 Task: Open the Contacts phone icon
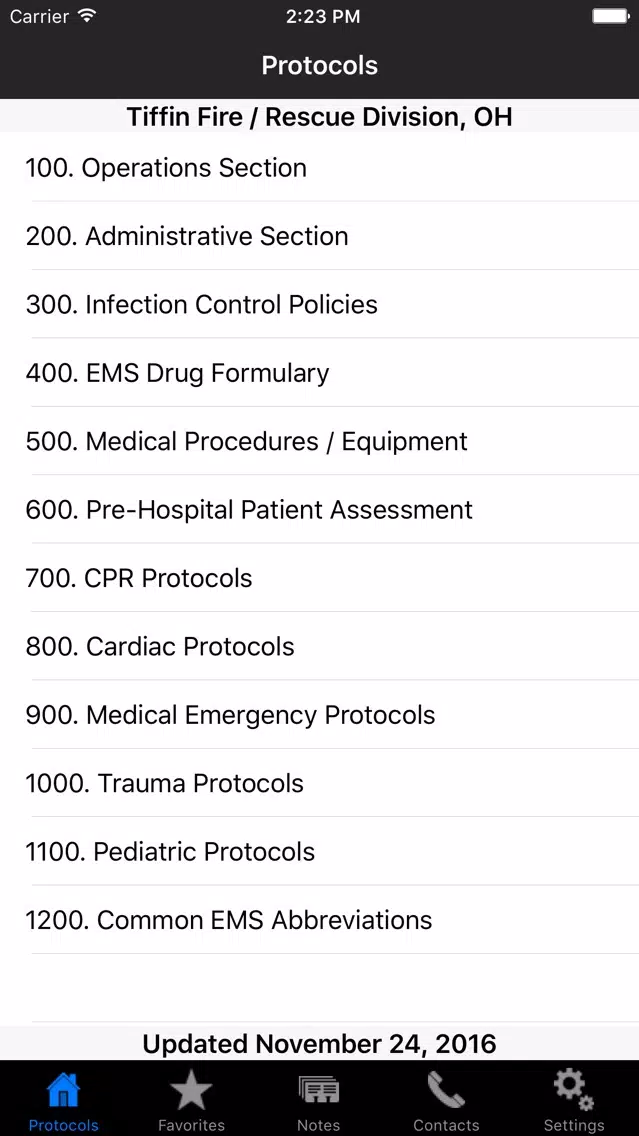click(446, 1090)
